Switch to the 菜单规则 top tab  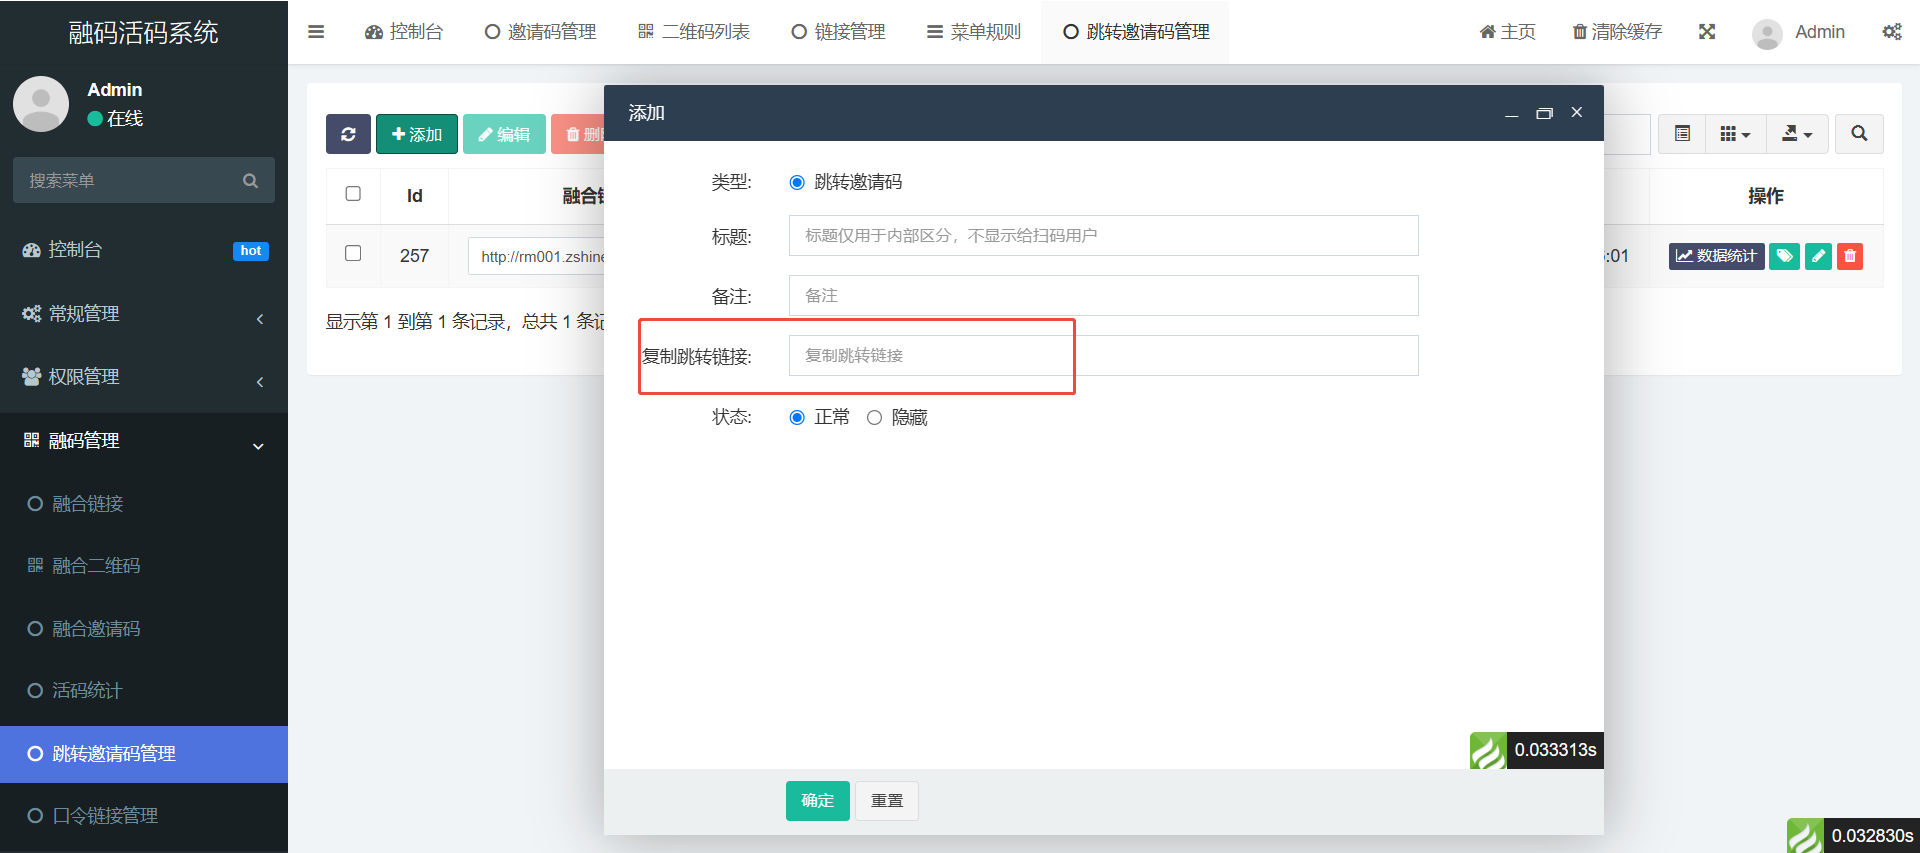(x=974, y=32)
